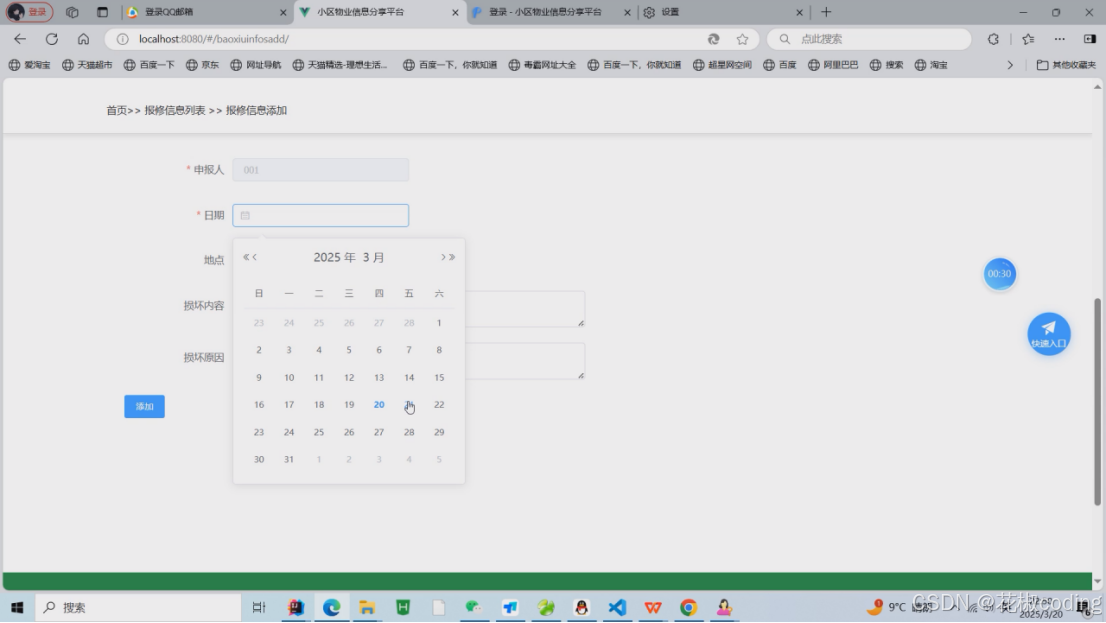Open the browser home page
The width and height of the screenshot is (1106, 623).
(x=83, y=39)
